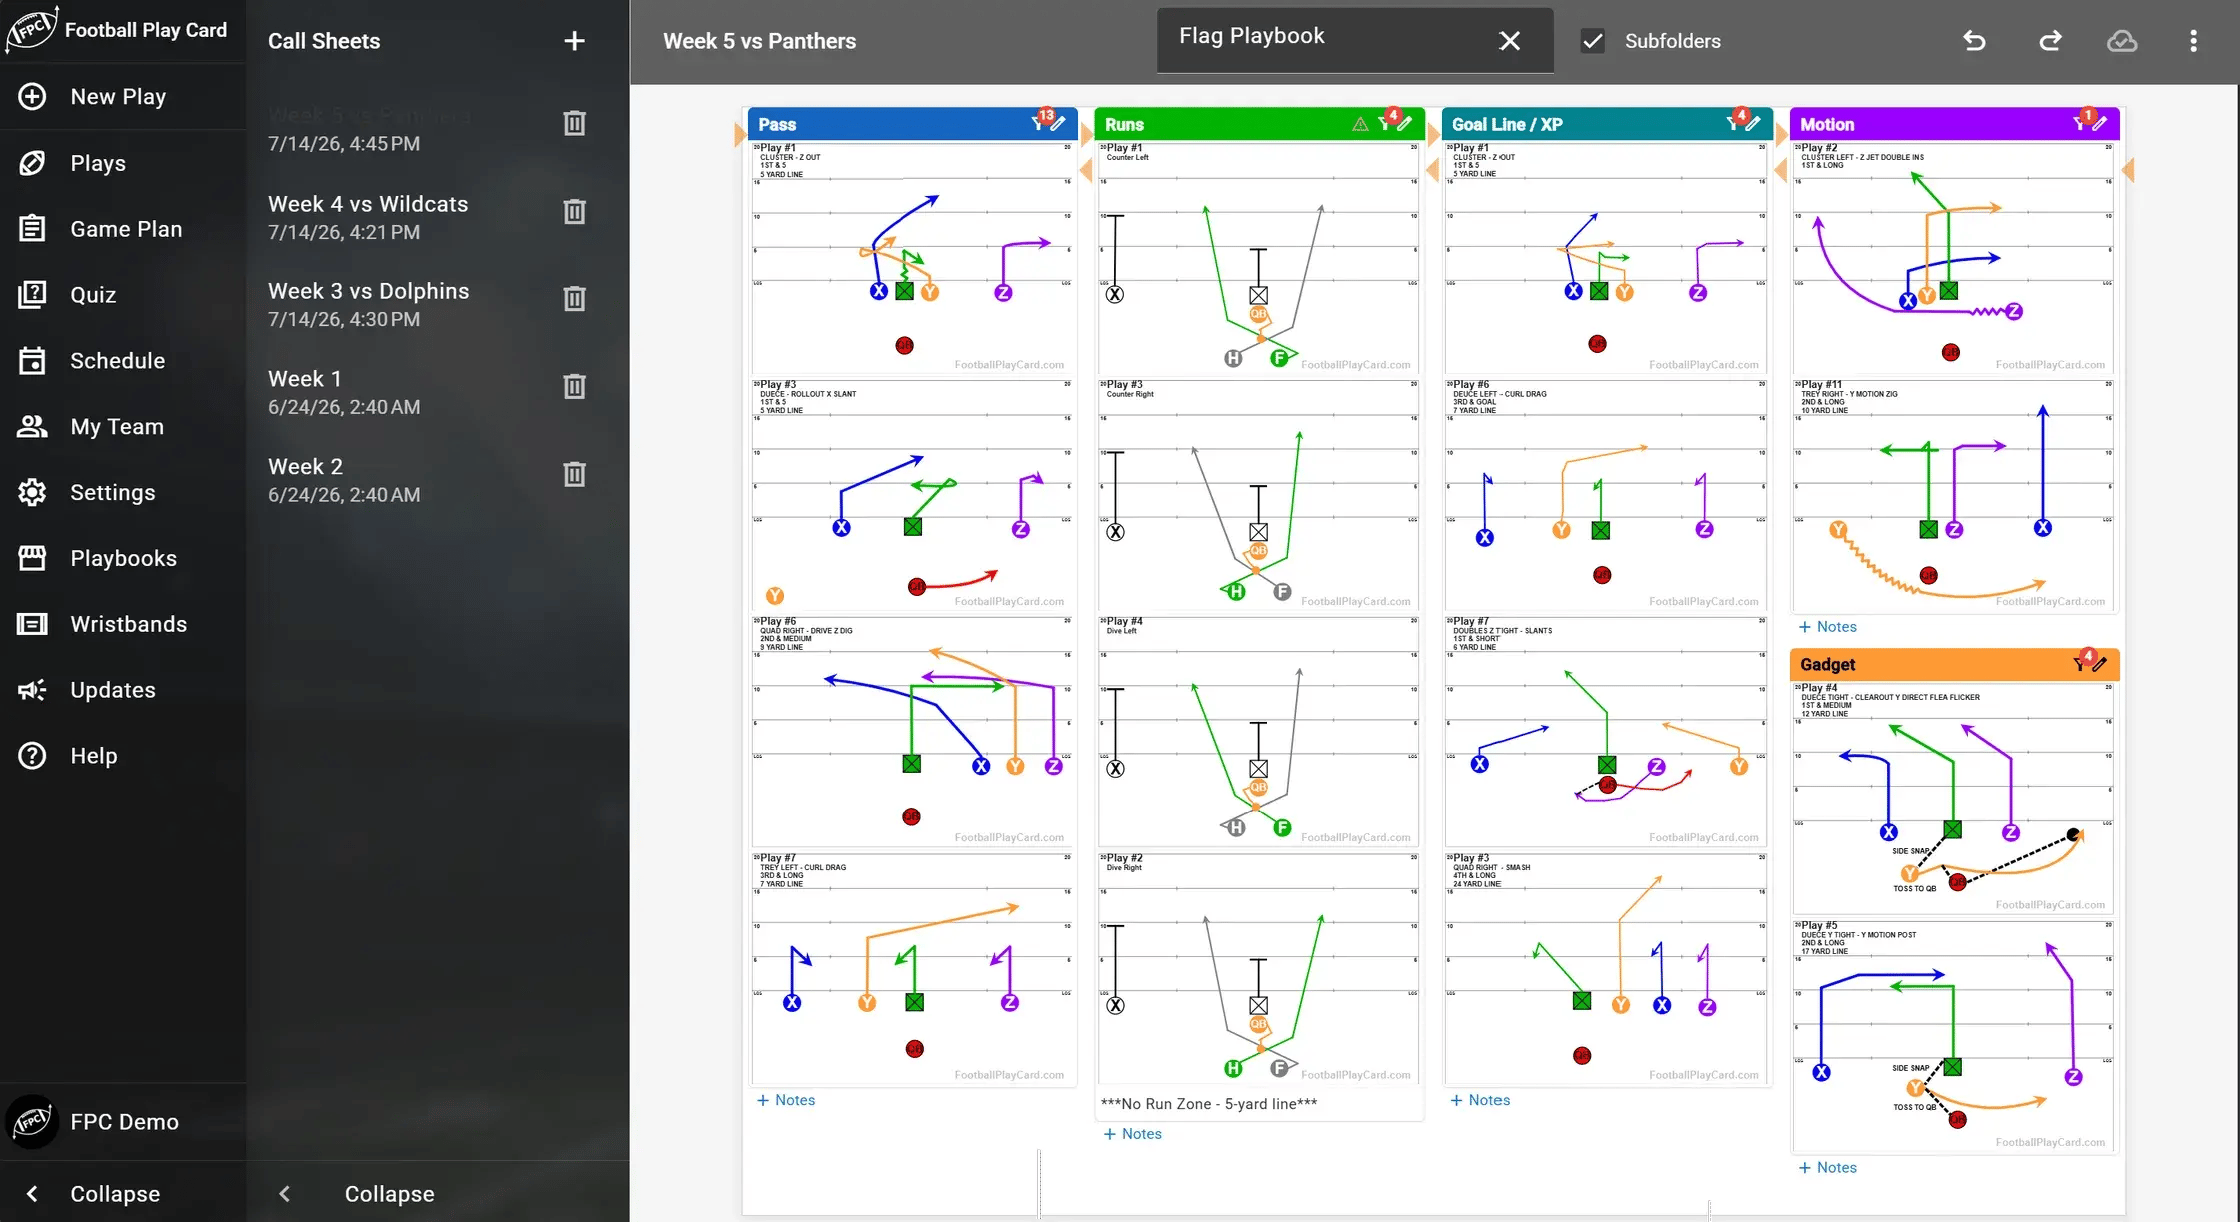Click the redo arrow in top toolbar
The height and width of the screenshot is (1222, 2240).
[2050, 41]
